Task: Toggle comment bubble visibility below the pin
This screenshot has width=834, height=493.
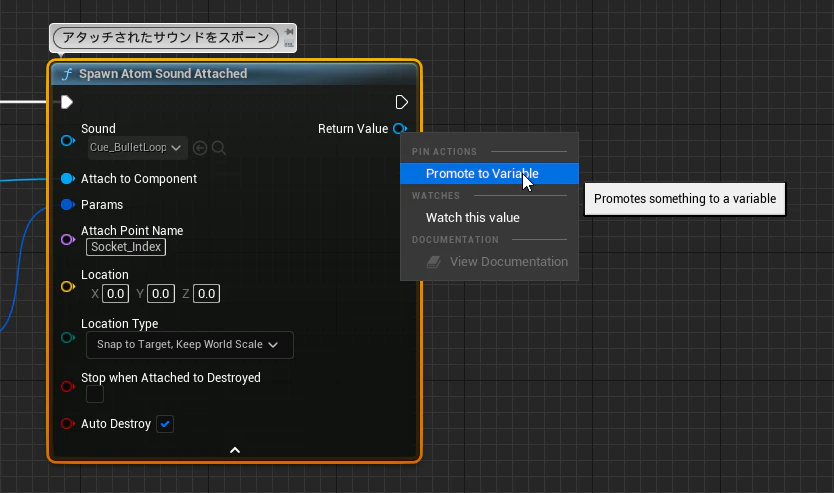Action: click(x=289, y=44)
